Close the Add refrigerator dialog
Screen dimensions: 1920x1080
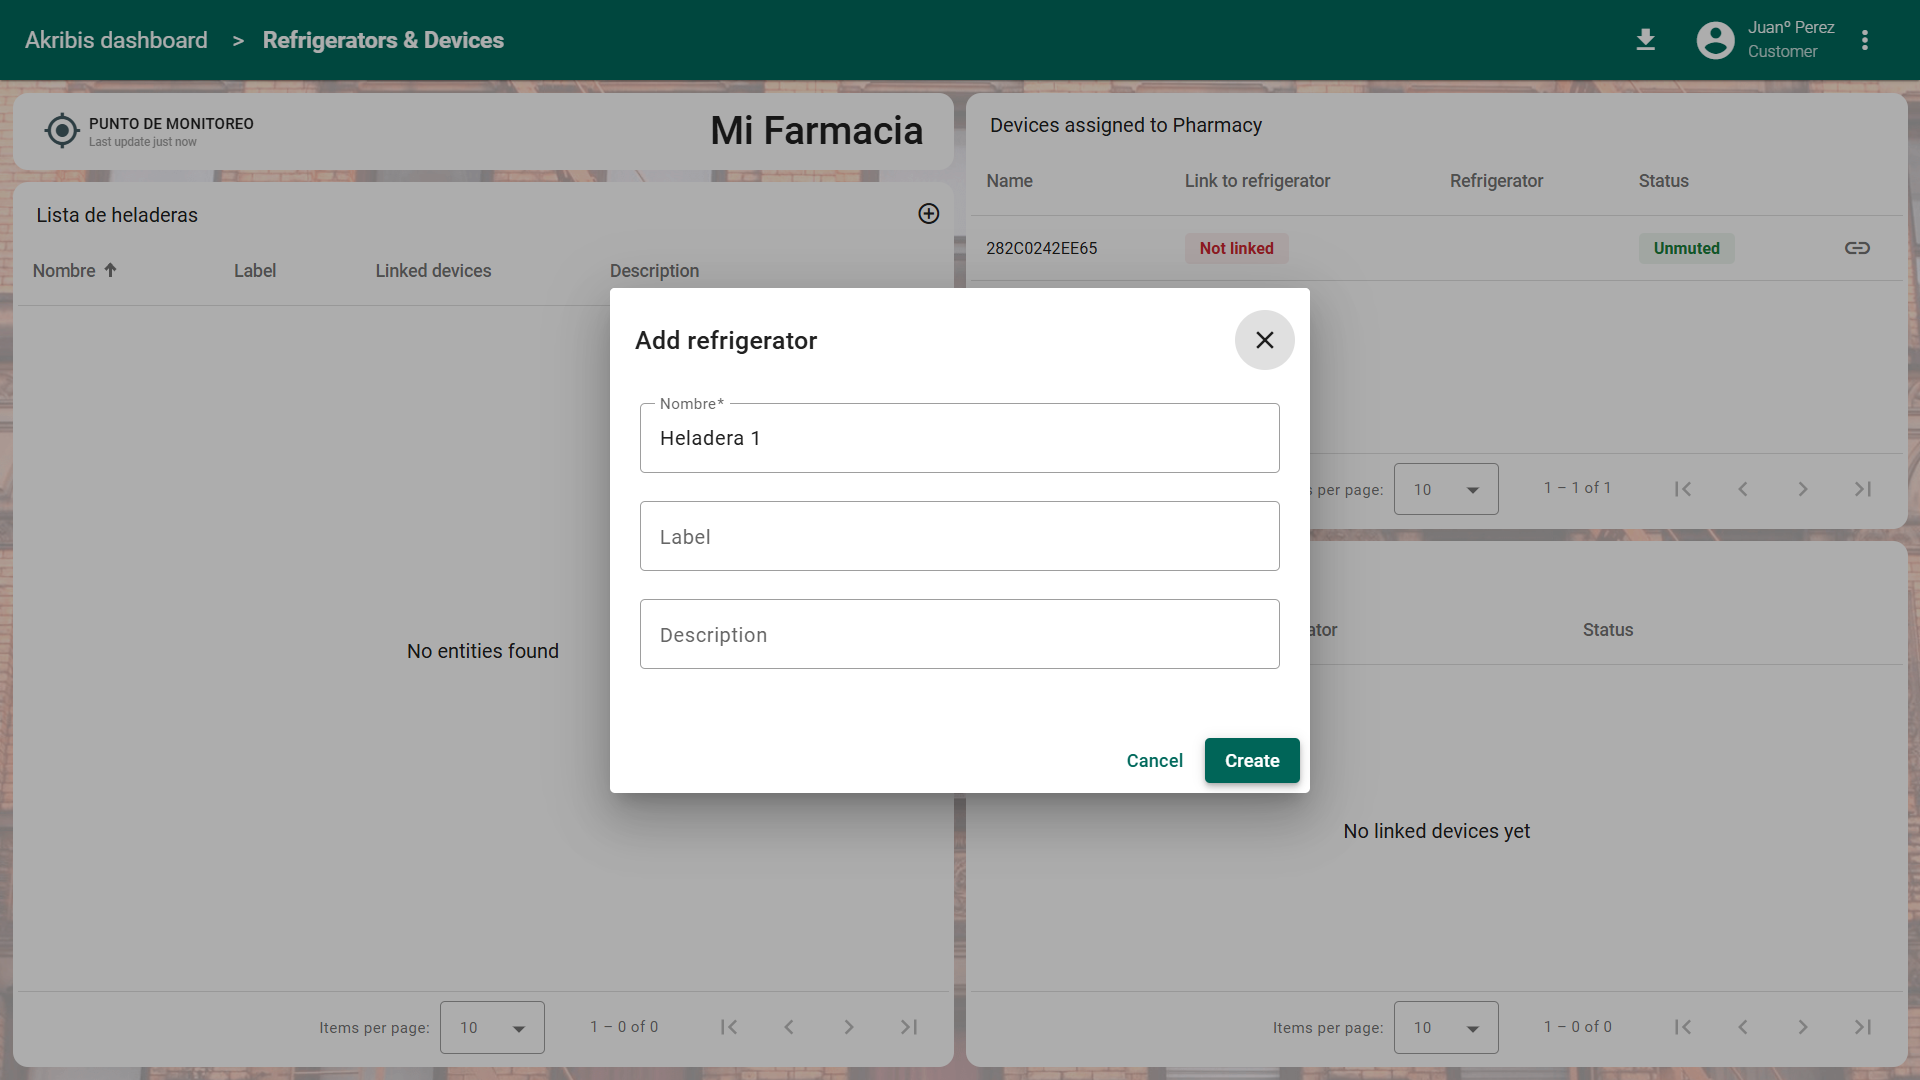pos(1264,340)
